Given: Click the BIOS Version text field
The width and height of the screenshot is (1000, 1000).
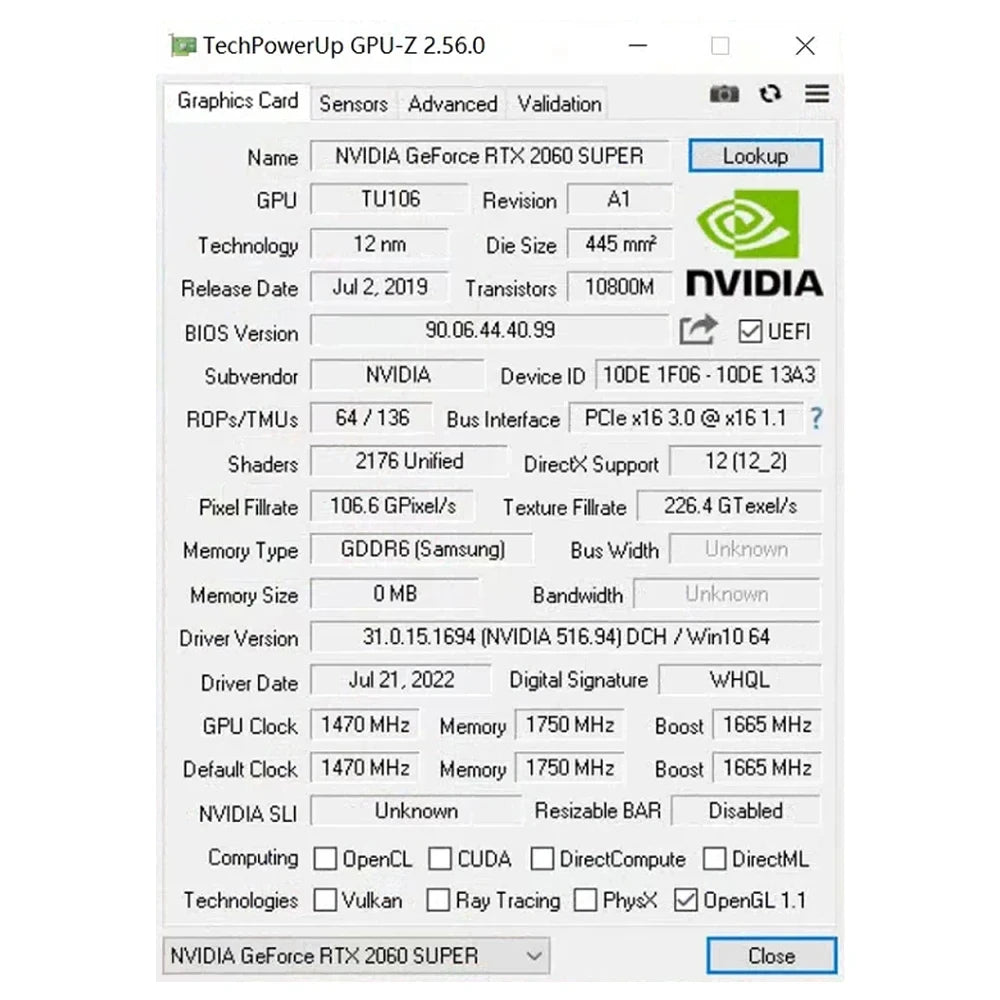Looking at the screenshot, I should pos(490,330).
